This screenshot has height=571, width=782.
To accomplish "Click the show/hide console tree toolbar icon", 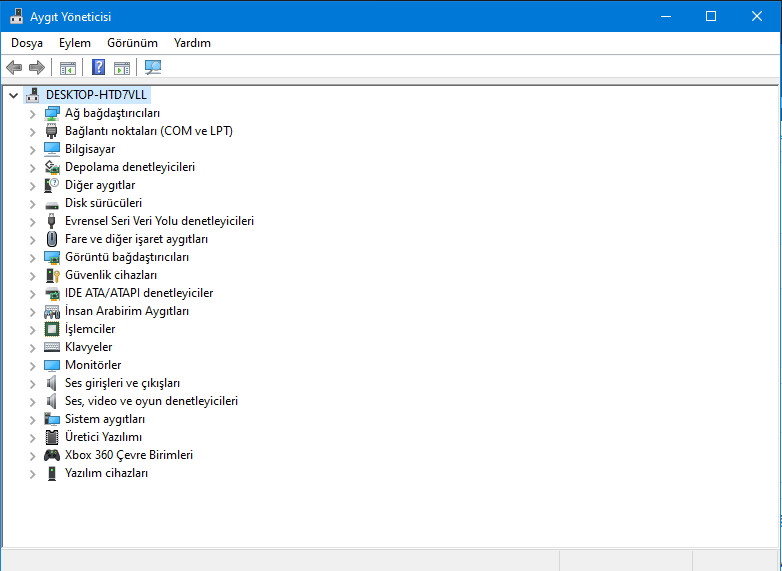I will tap(68, 67).
